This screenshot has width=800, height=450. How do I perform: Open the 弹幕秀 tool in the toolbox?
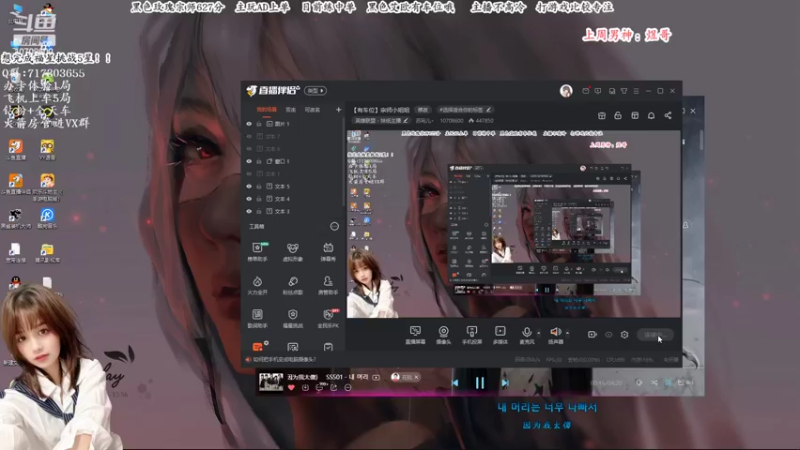point(328,252)
